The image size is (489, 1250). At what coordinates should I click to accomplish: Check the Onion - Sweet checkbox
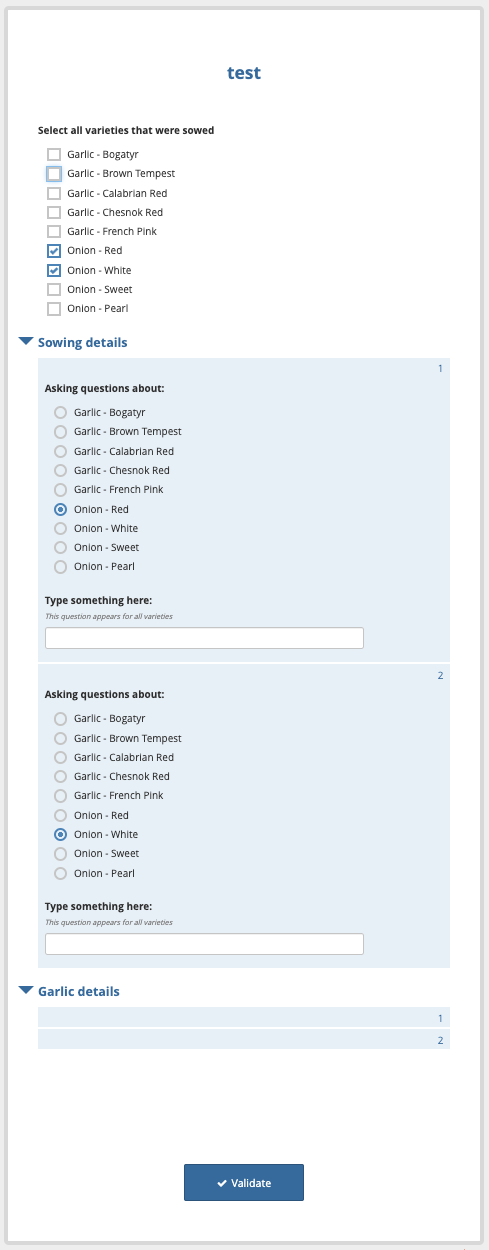(x=54, y=290)
